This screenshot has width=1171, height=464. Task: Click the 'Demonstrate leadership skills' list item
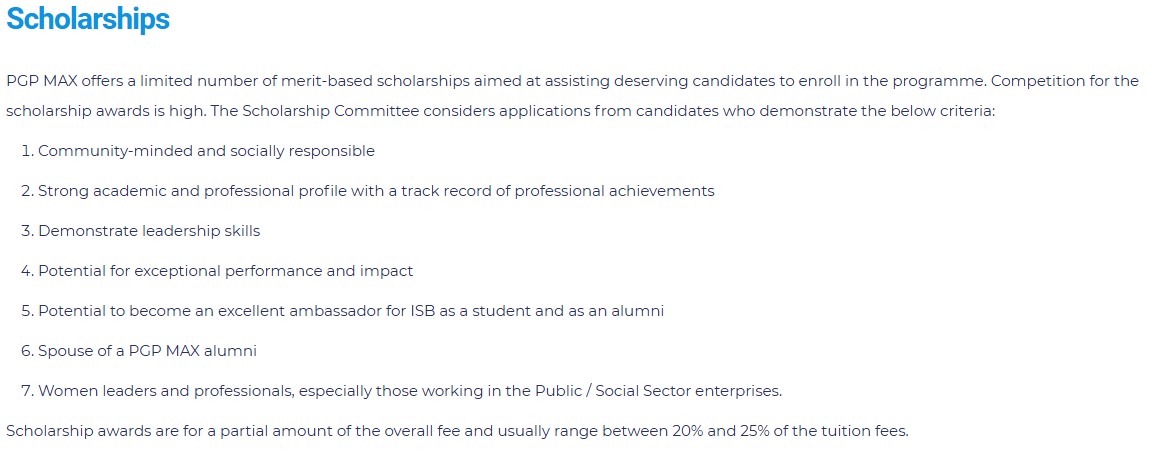pyautogui.click(x=149, y=231)
